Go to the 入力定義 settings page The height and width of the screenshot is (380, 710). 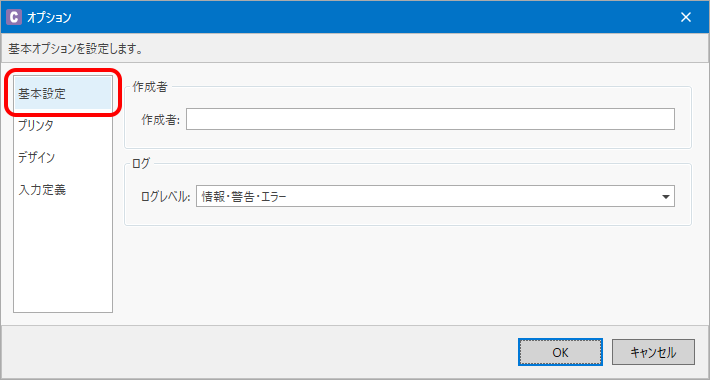click(63, 190)
